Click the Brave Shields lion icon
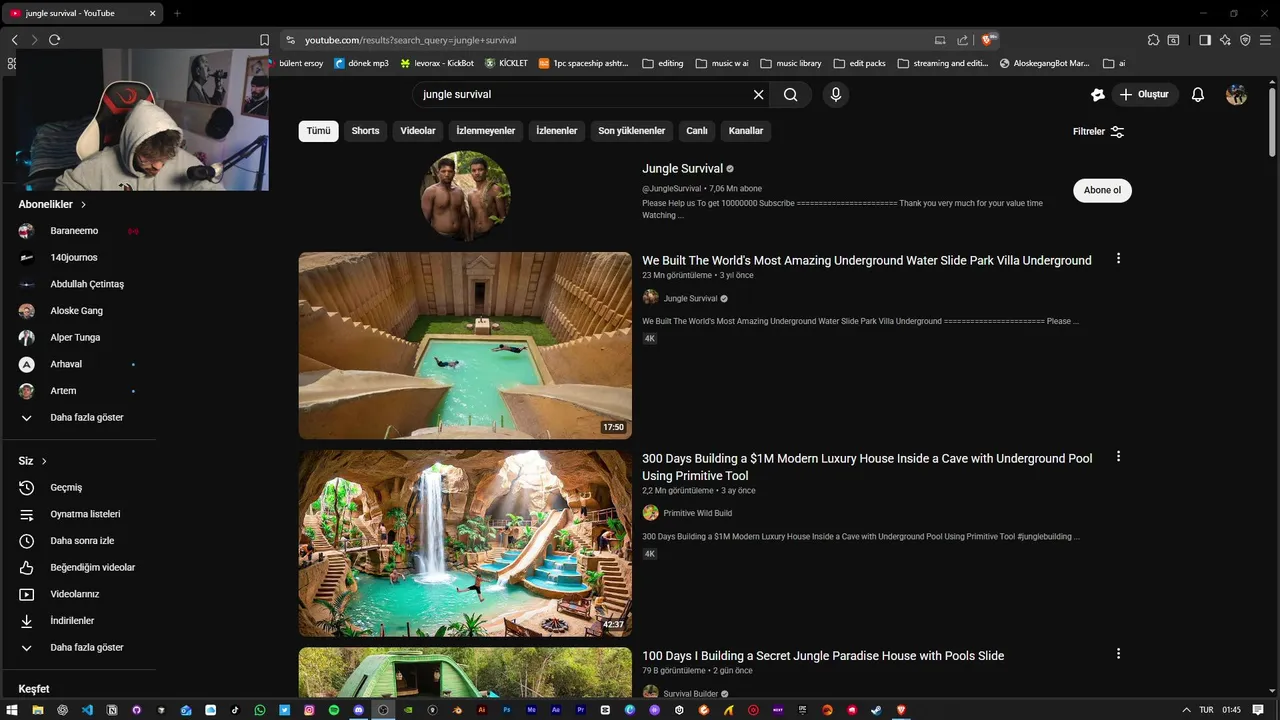The width and height of the screenshot is (1280, 720). [988, 40]
